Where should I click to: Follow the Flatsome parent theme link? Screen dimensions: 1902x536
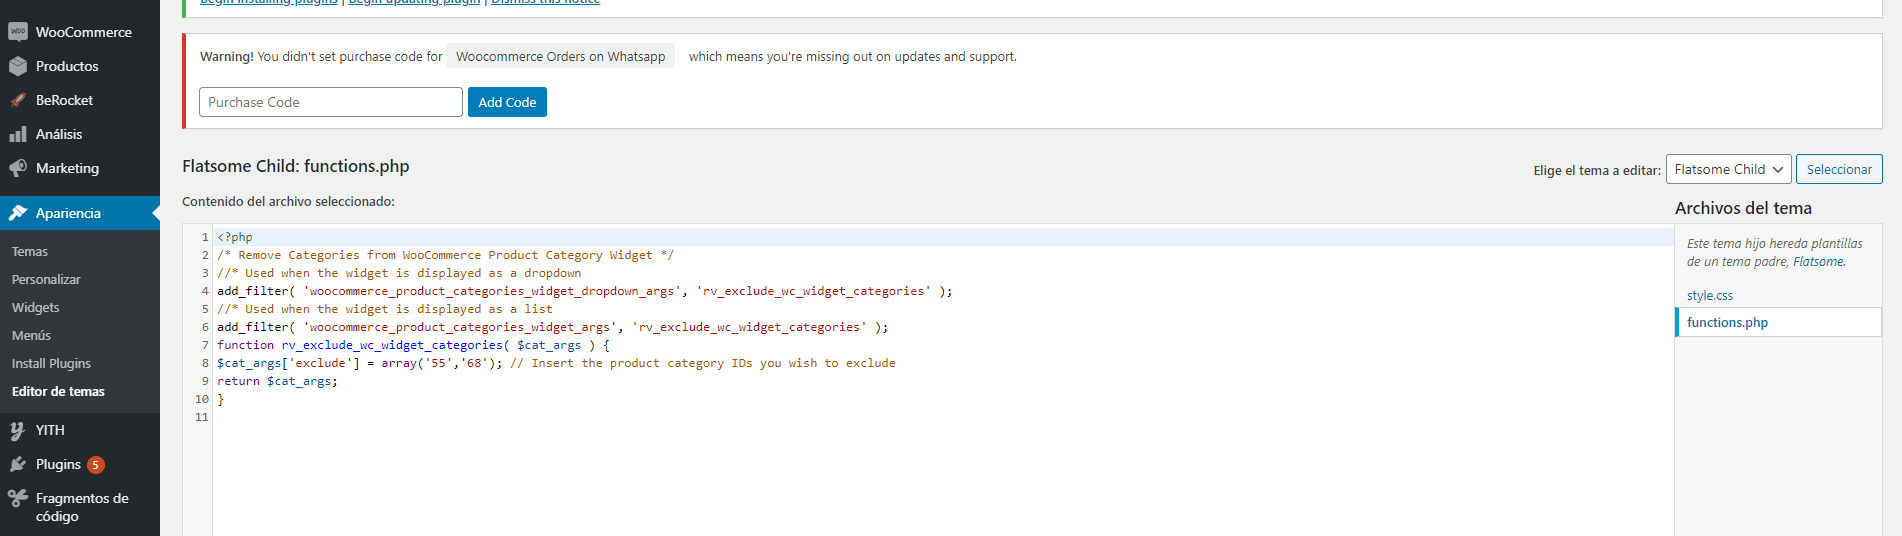(1818, 262)
